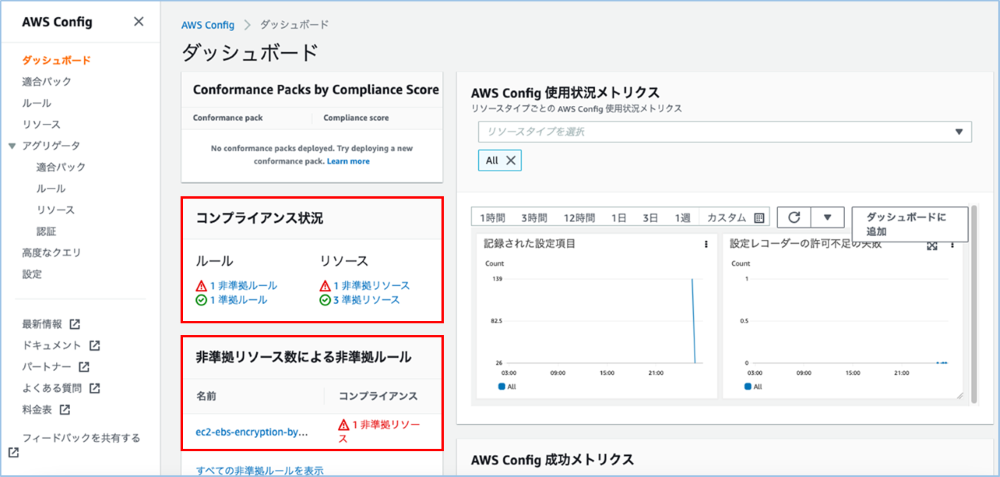Open 高度なクエリ in the sidebar
The width and height of the screenshot is (1000, 477).
click(x=52, y=253)
